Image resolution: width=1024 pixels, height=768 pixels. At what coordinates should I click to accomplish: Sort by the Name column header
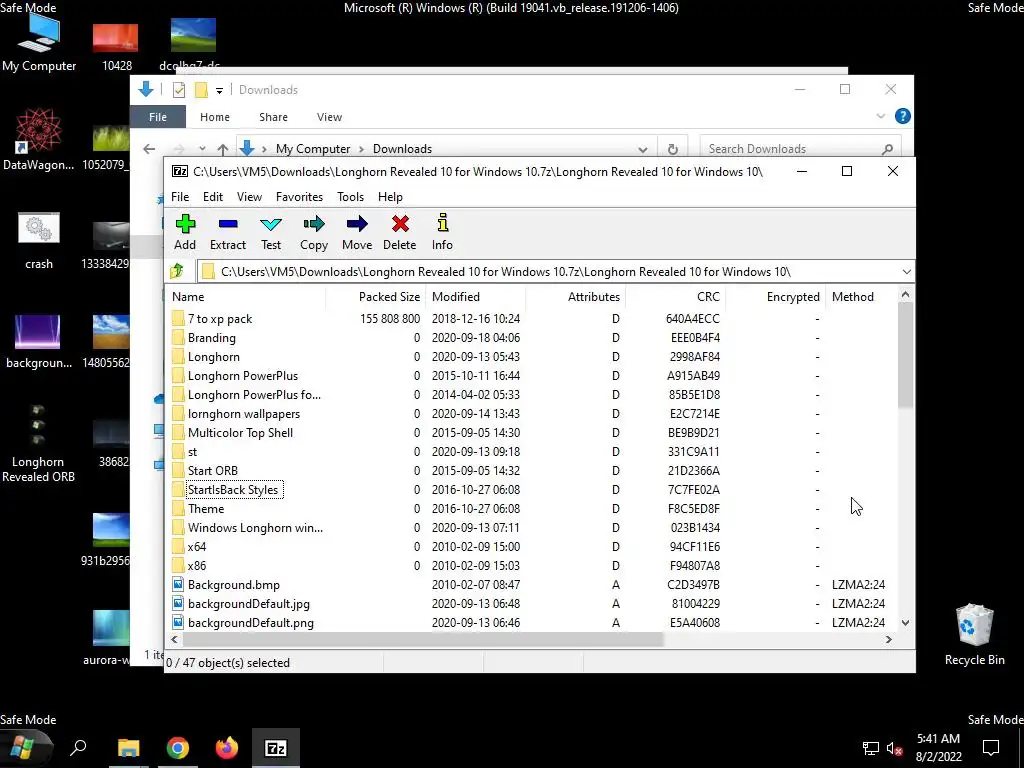click(x=245, y=296)
